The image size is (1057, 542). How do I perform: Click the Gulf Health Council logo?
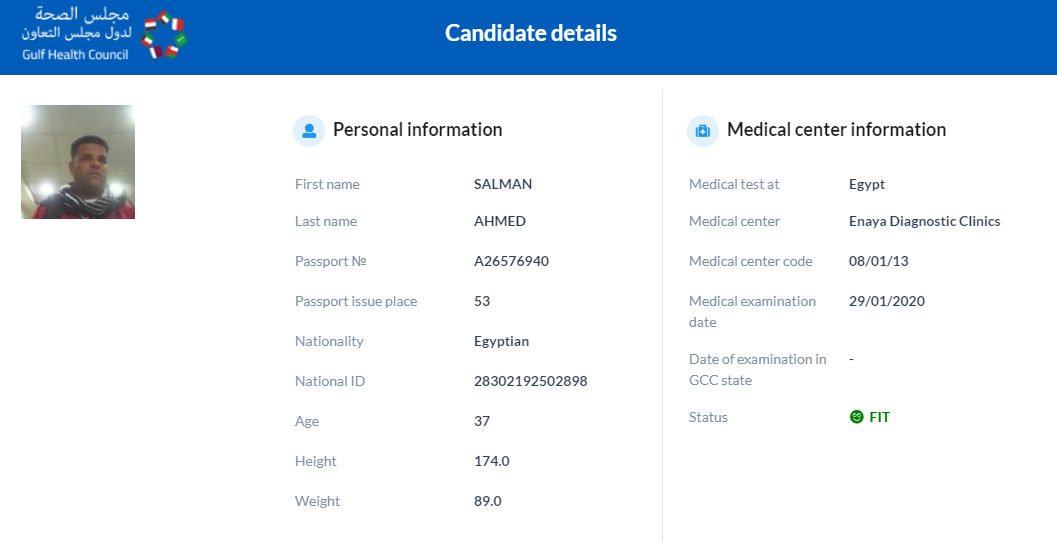point(104,34)
